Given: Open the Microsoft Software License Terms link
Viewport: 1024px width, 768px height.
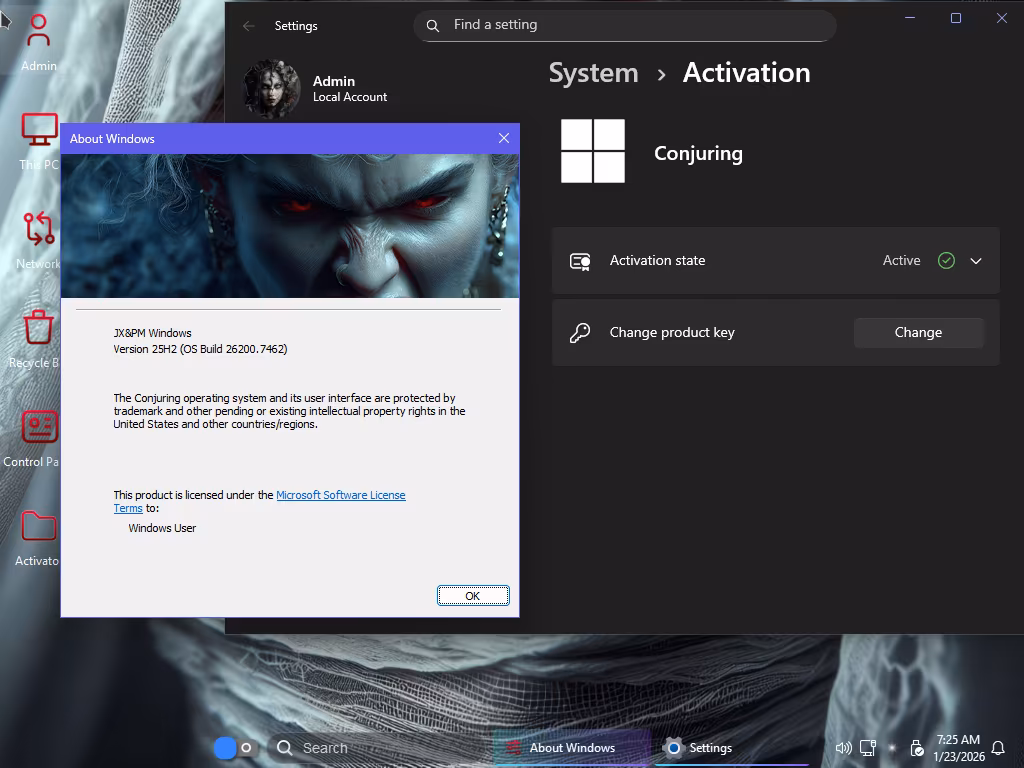Looking at the screenshot, I should click(x=340, y=495).
